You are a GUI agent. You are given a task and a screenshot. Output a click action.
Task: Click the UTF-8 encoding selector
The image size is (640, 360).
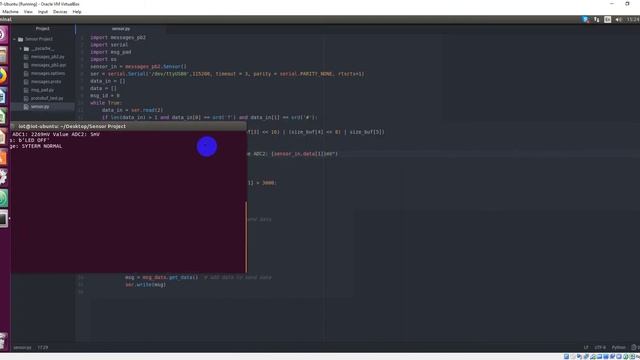tap(600, 347)
